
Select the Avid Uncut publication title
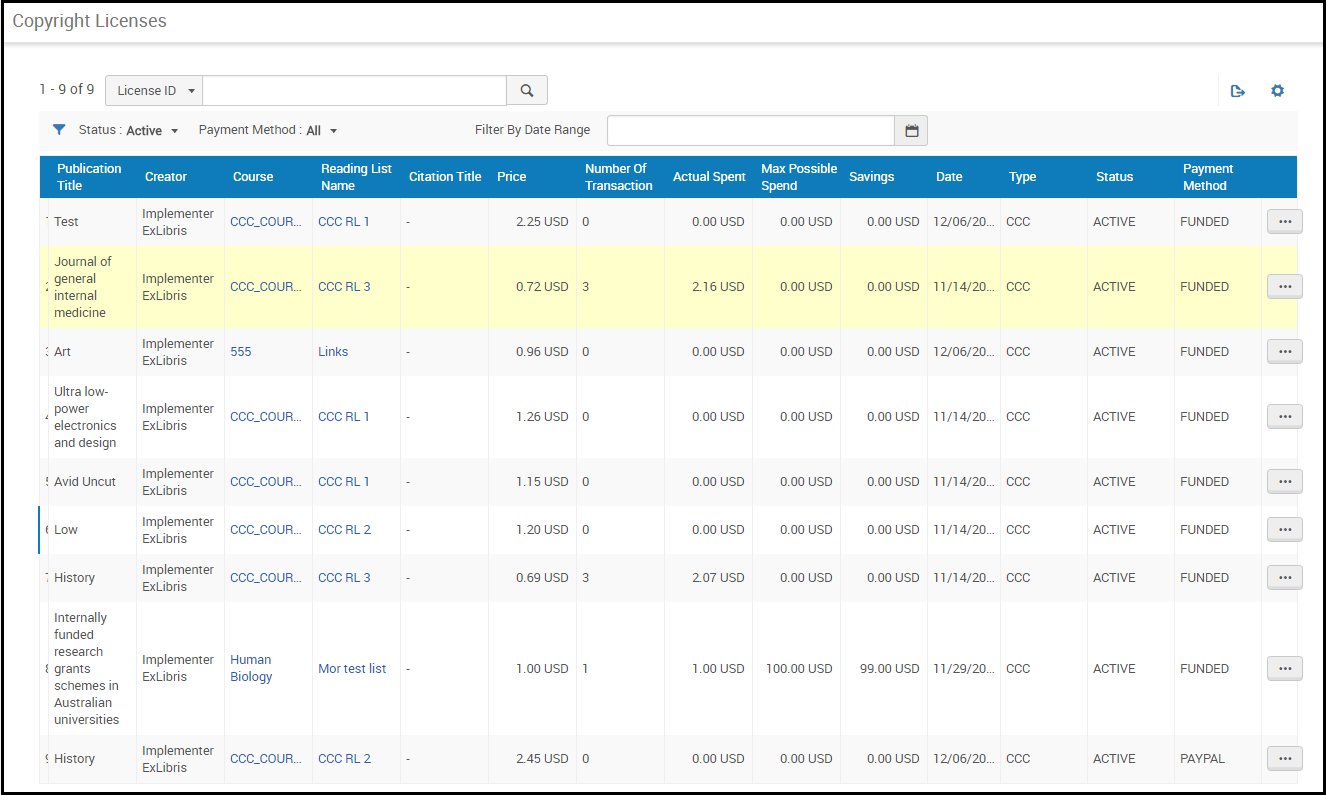(x=85, y=482)
